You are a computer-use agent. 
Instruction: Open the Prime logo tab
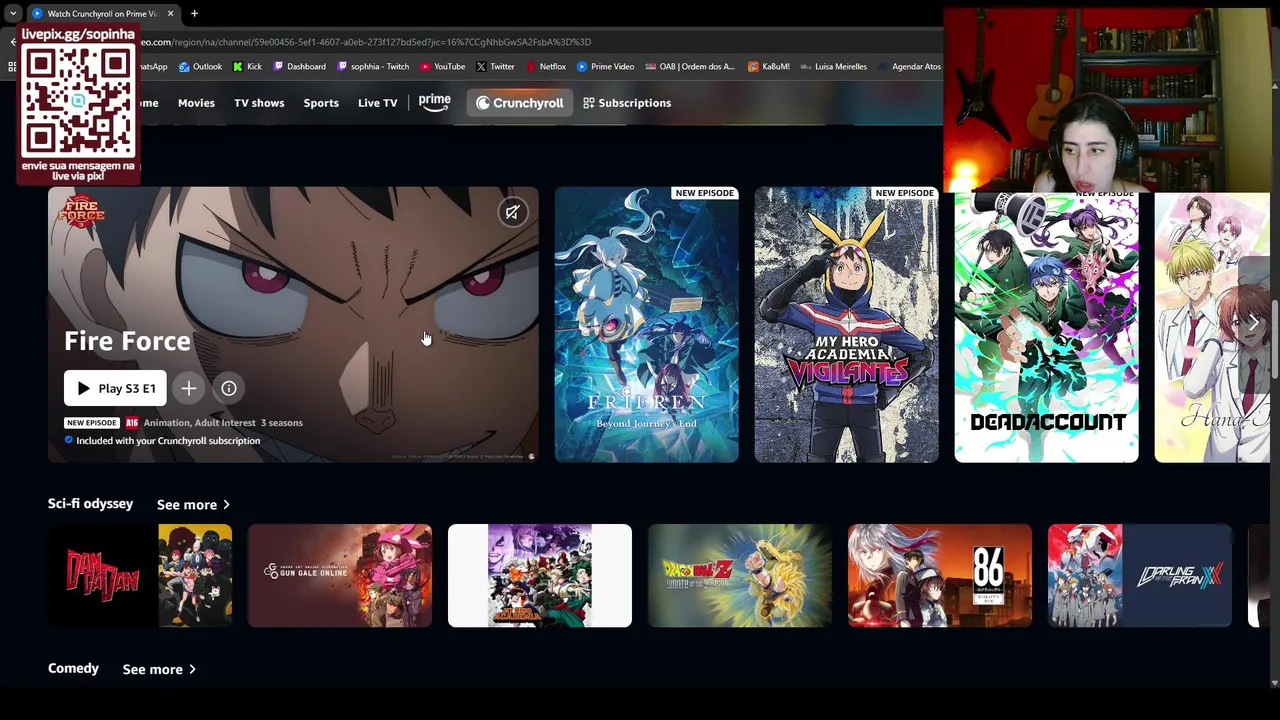(435, 102)
